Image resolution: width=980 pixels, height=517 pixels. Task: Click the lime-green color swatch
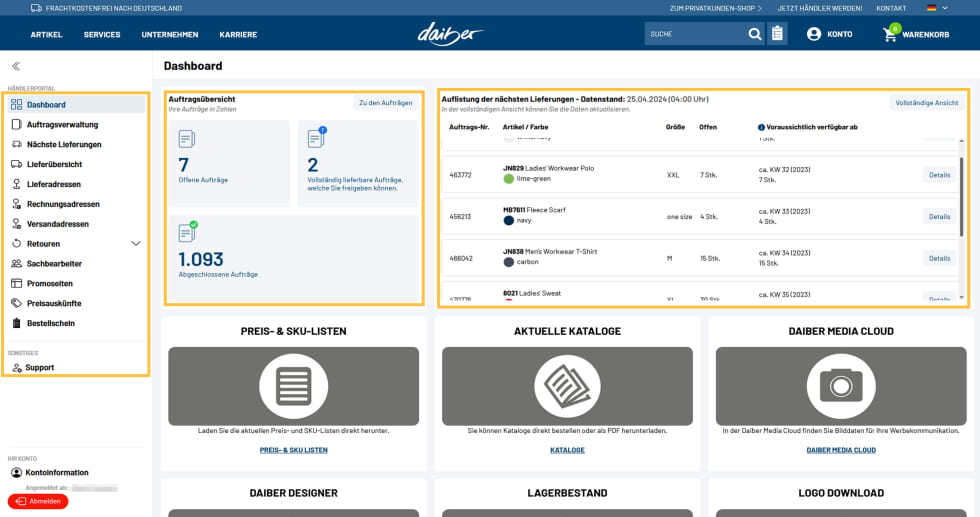pyautogui.click(x=509, y=179)
